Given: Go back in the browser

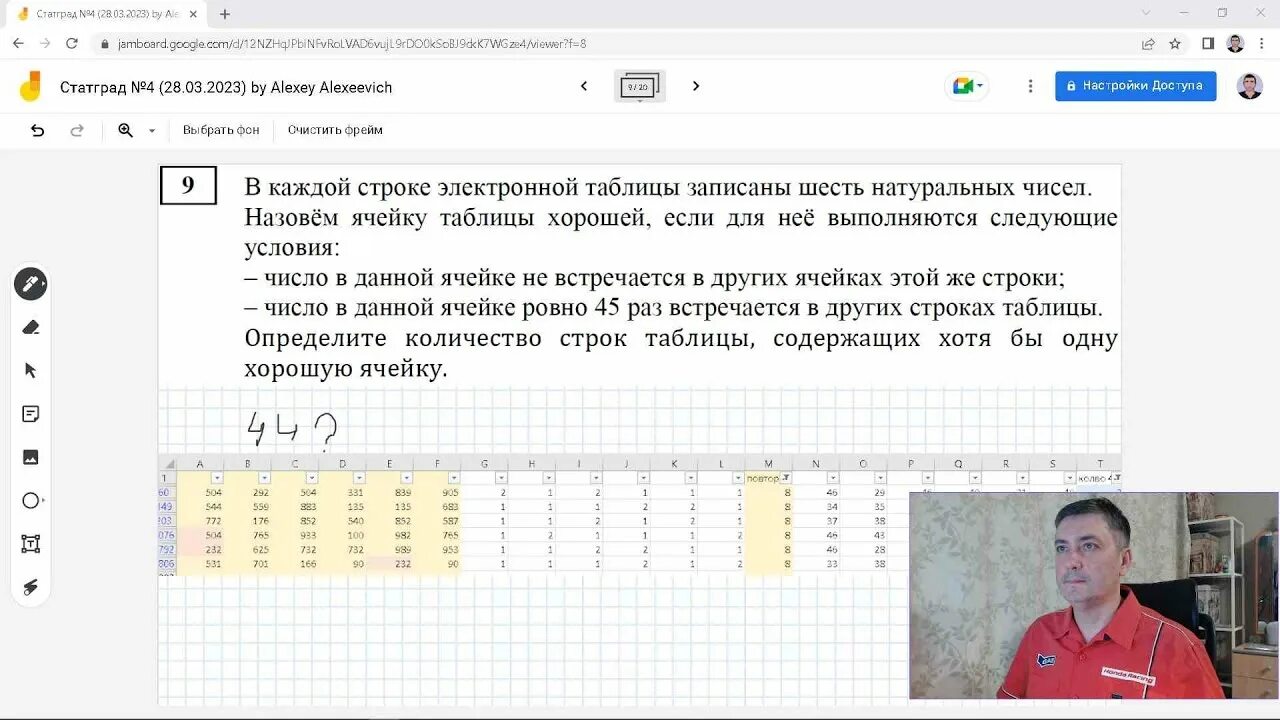Looking at the screenshot, I should pos(18,44).
